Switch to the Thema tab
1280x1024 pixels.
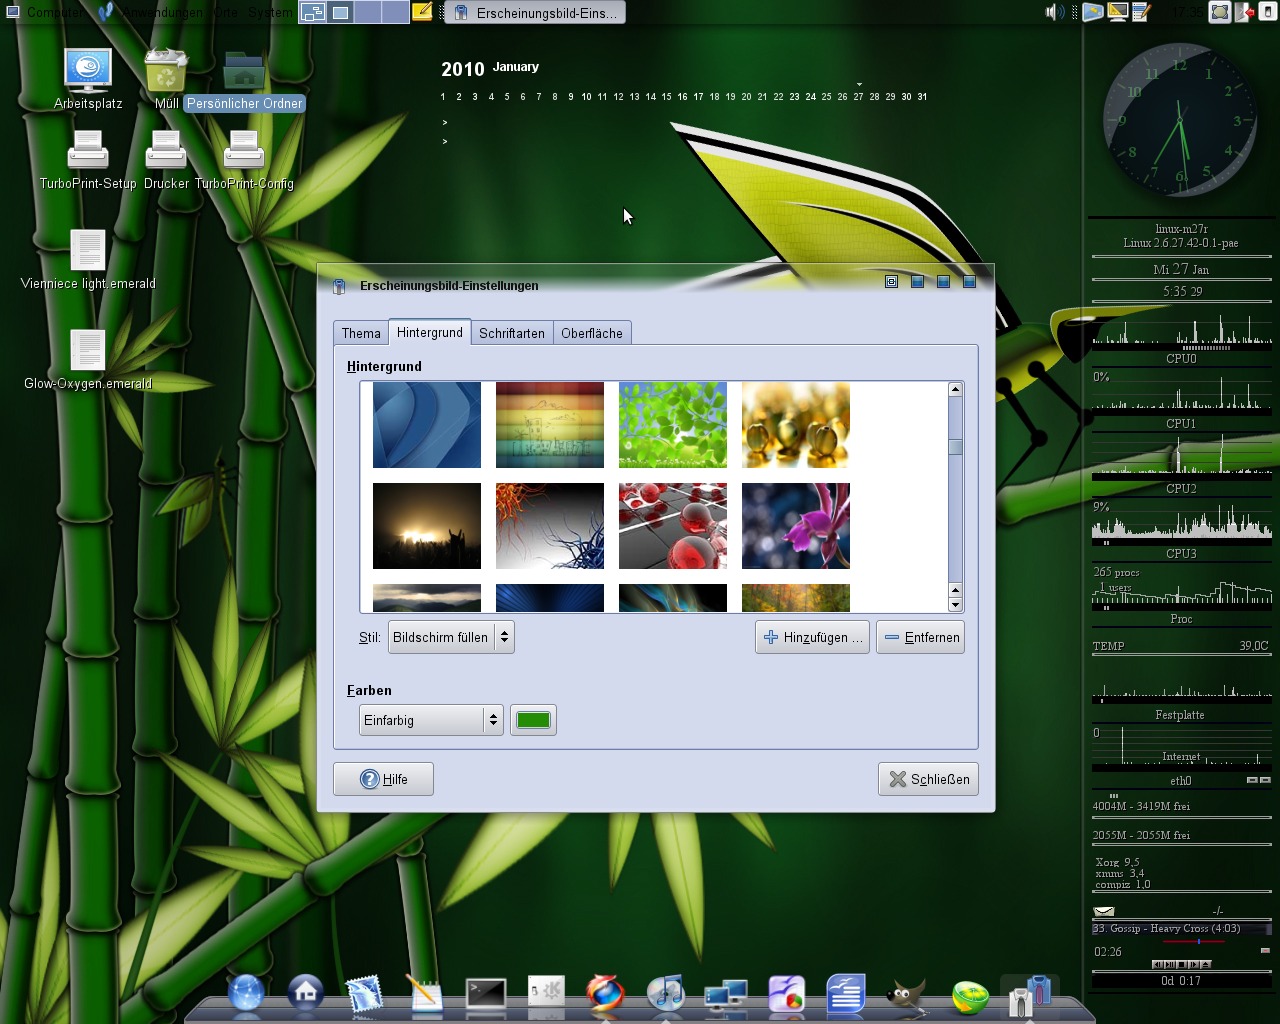361,333
